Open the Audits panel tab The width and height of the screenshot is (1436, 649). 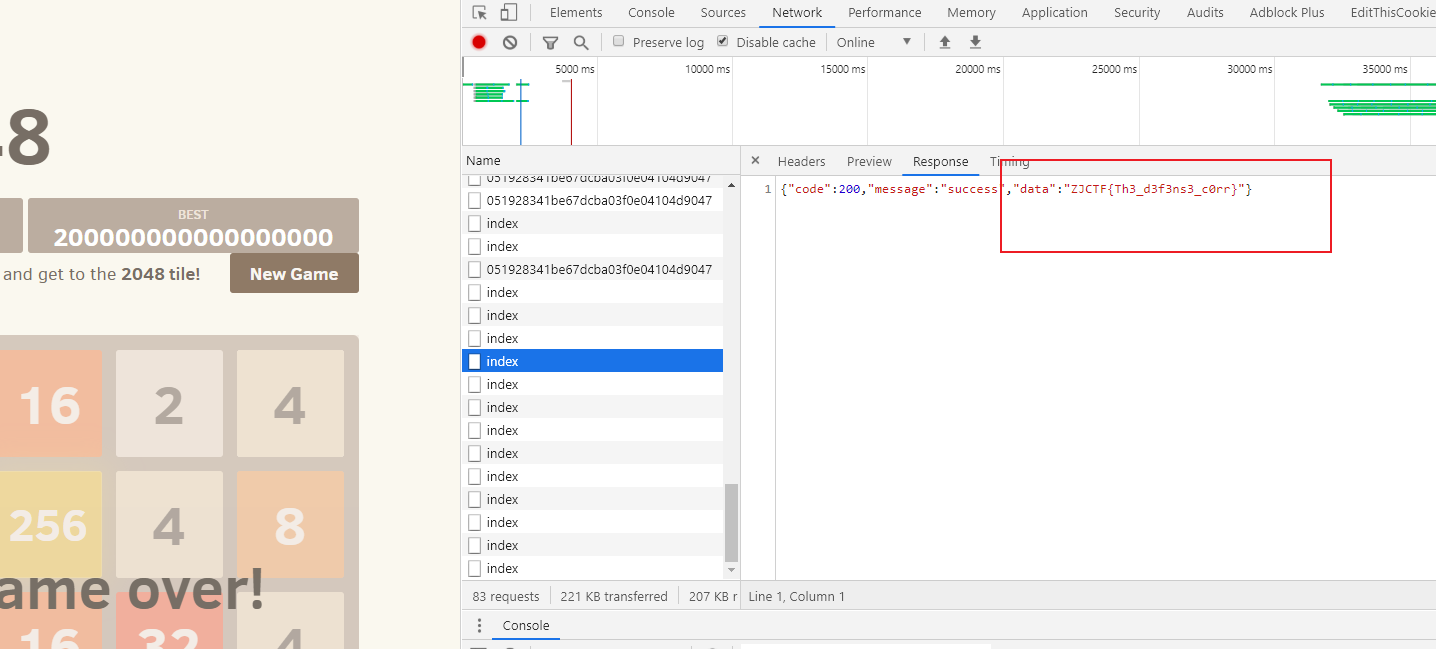point(1205,13)
